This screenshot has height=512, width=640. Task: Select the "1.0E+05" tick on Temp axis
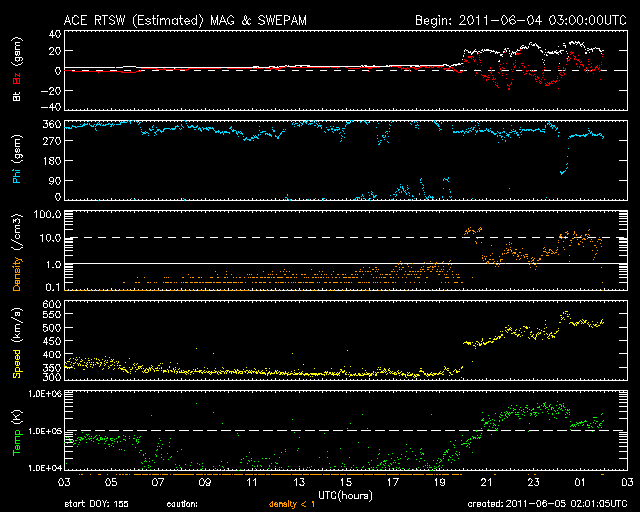click(x=45, y=431)
